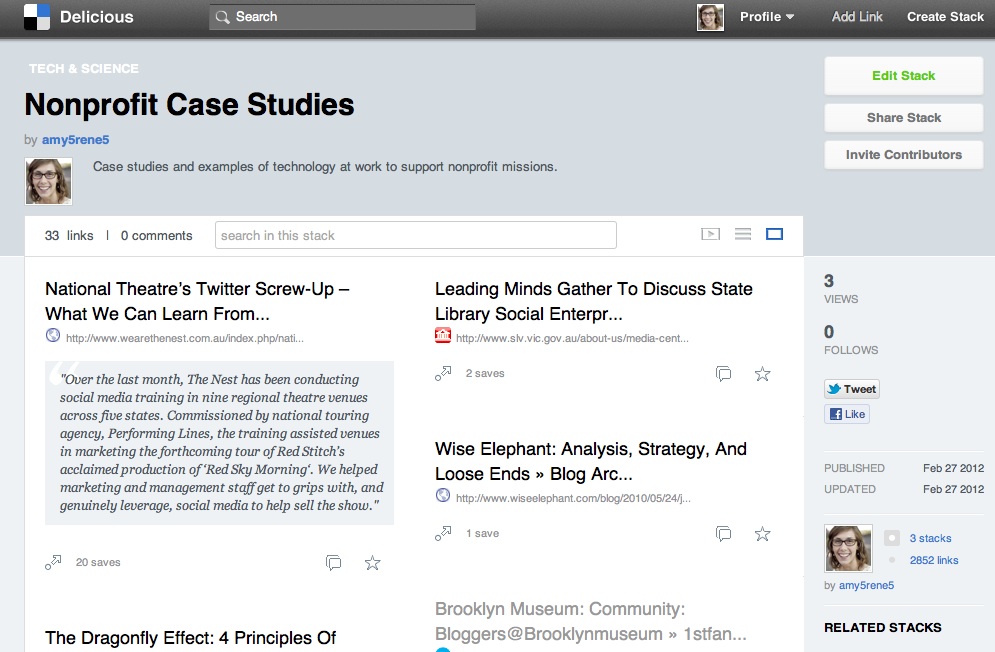Image resolution: width=995 pixels, height=652 pixels.
Task: Switch to media playback view icon
Action: coord(710,234)
